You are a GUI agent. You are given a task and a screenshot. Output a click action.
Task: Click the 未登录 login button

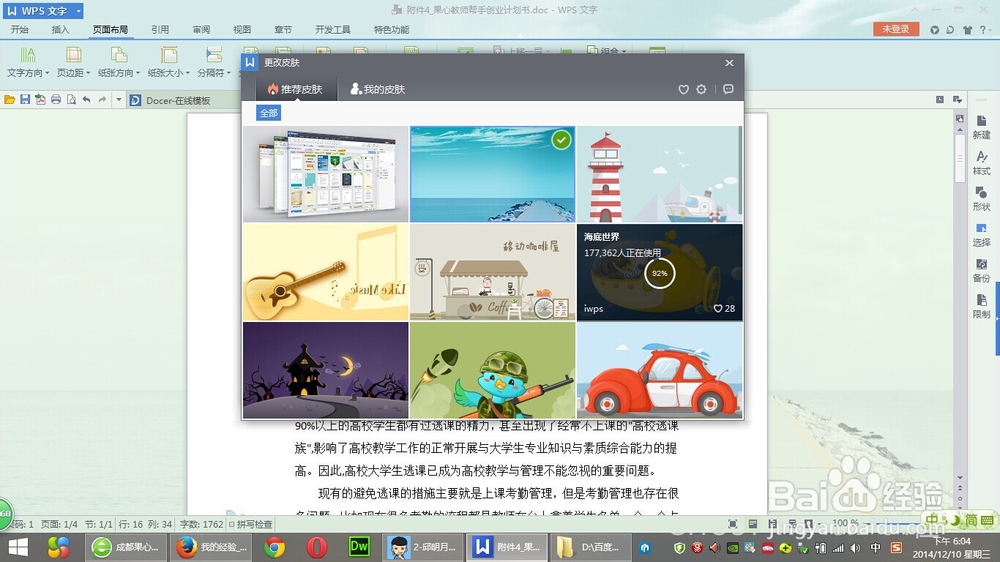[x=895, y=29]
